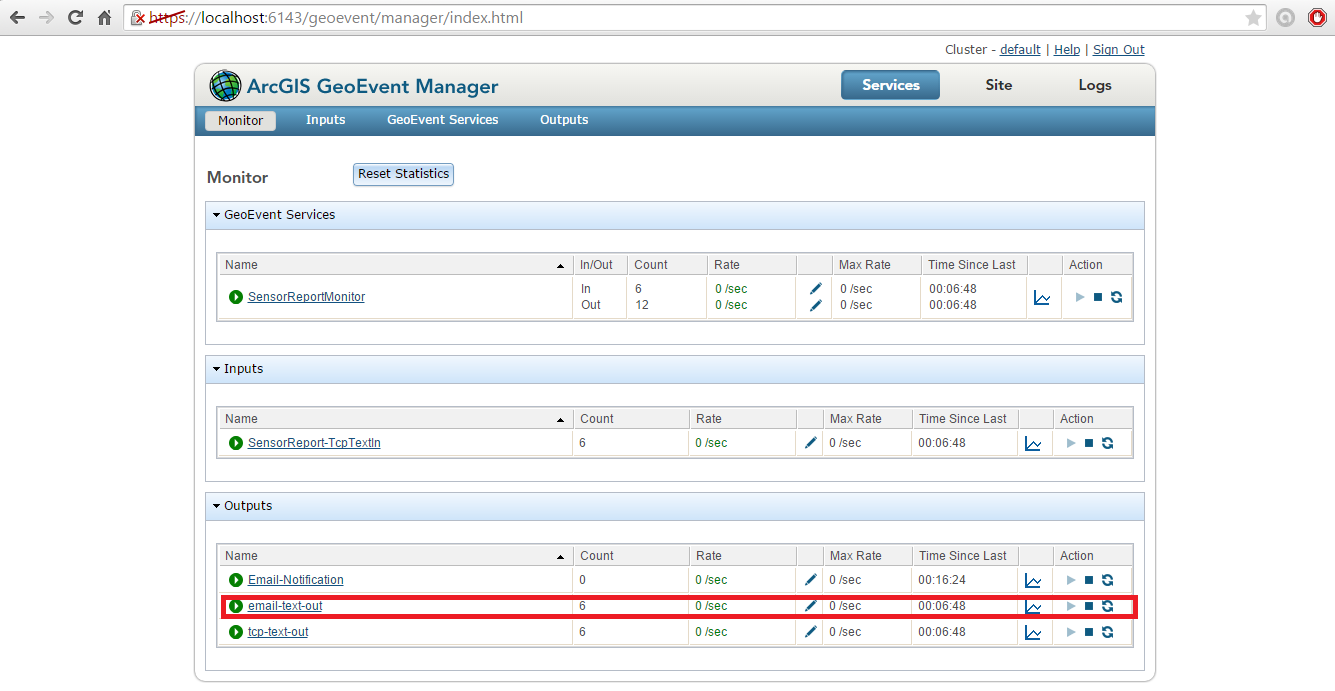
Task: Switch to Site tab
Action: pos(999,85)
